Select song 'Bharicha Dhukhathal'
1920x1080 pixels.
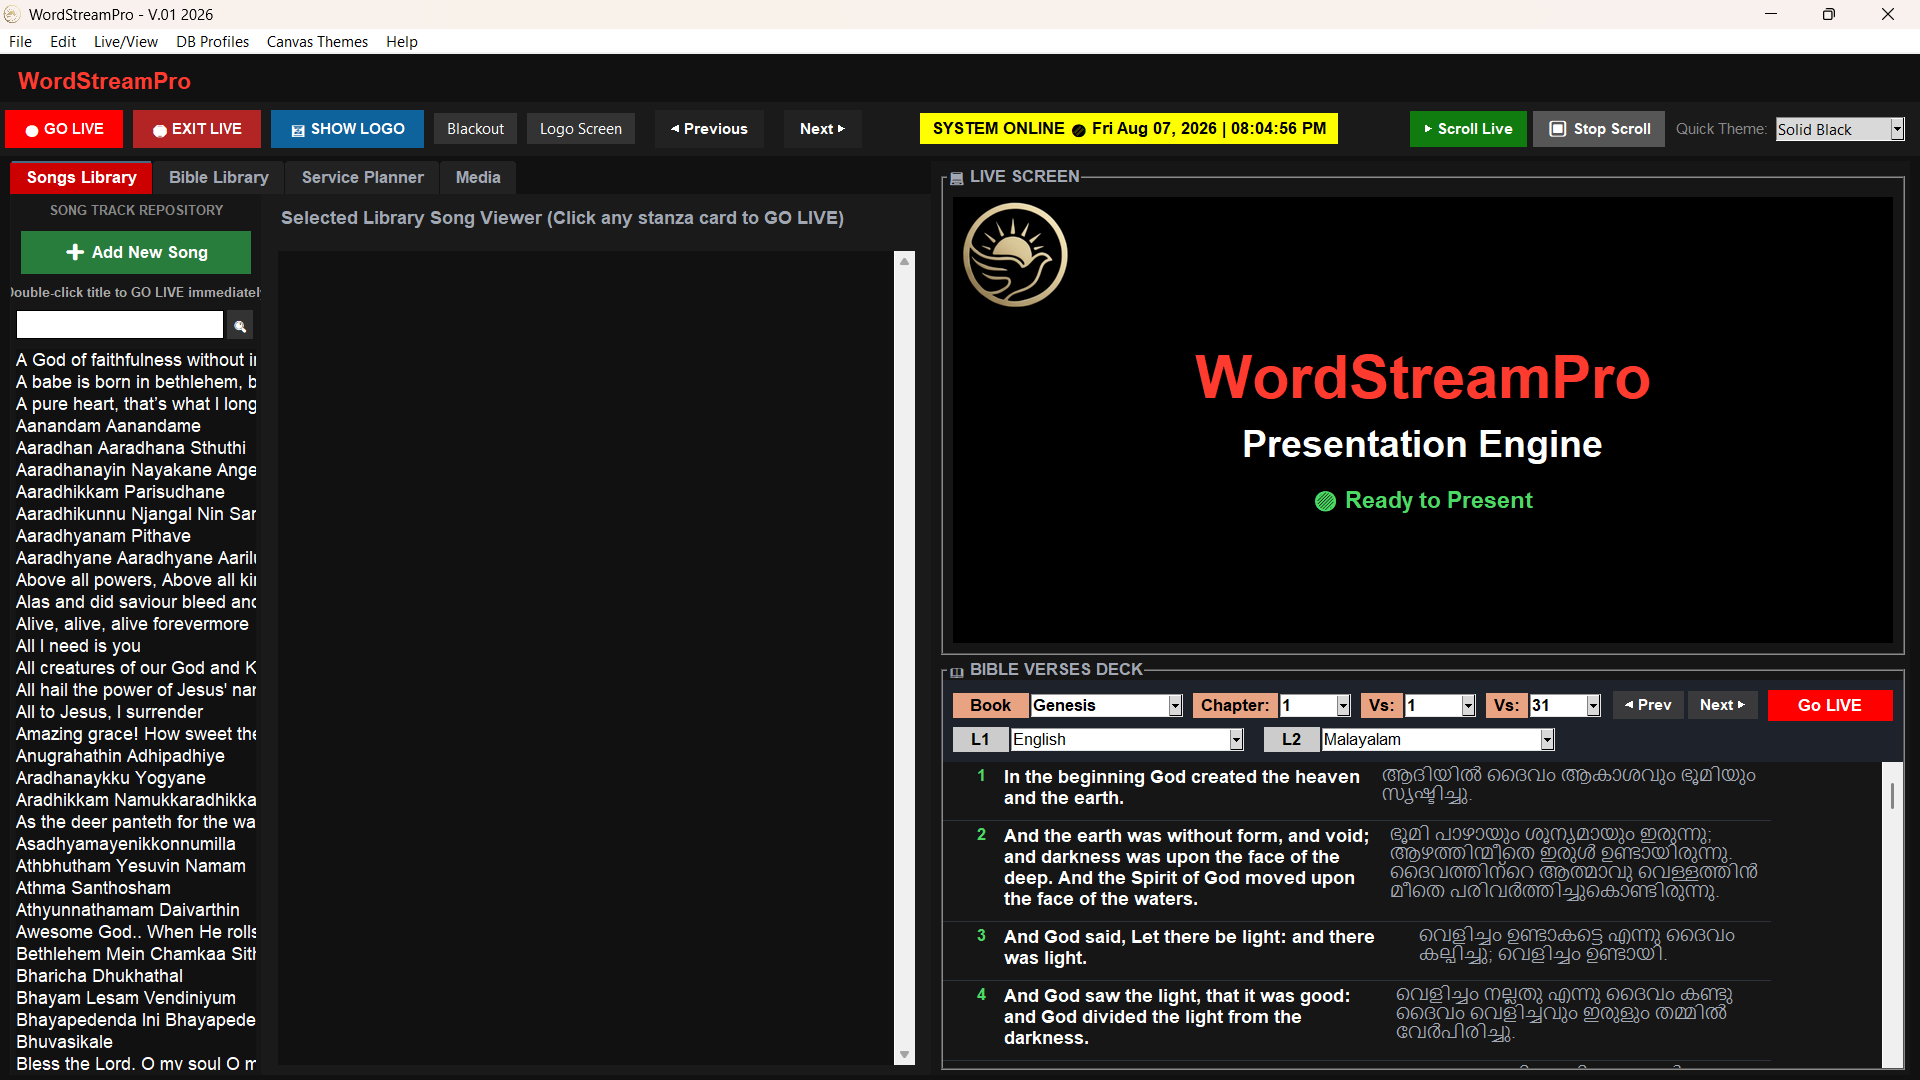[x=99, y=976]
